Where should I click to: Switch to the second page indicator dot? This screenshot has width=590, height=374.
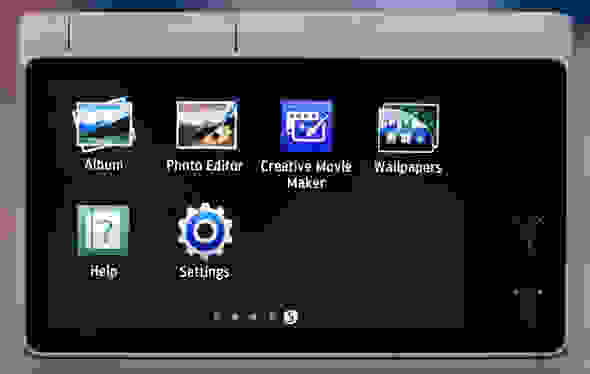point(235,316)
